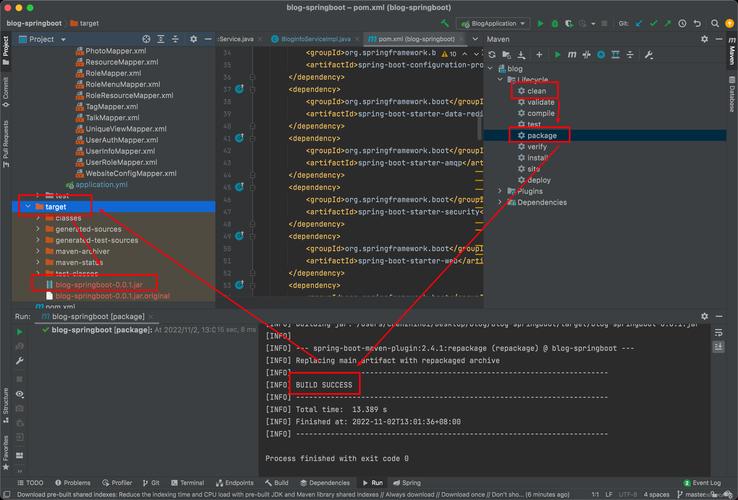Select Opened File target icon in Project

(146, 39)
